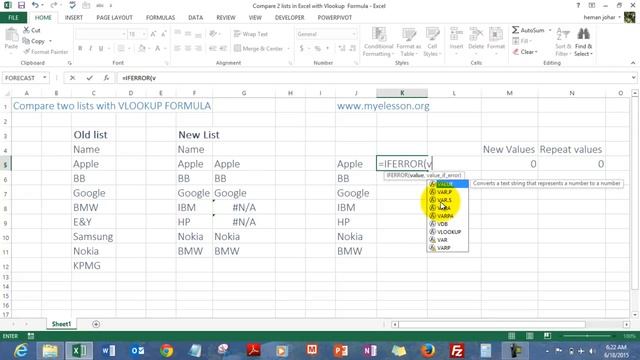The image size is (640, 360).
Task: Toggle Wrap Text
Action: 251,34
